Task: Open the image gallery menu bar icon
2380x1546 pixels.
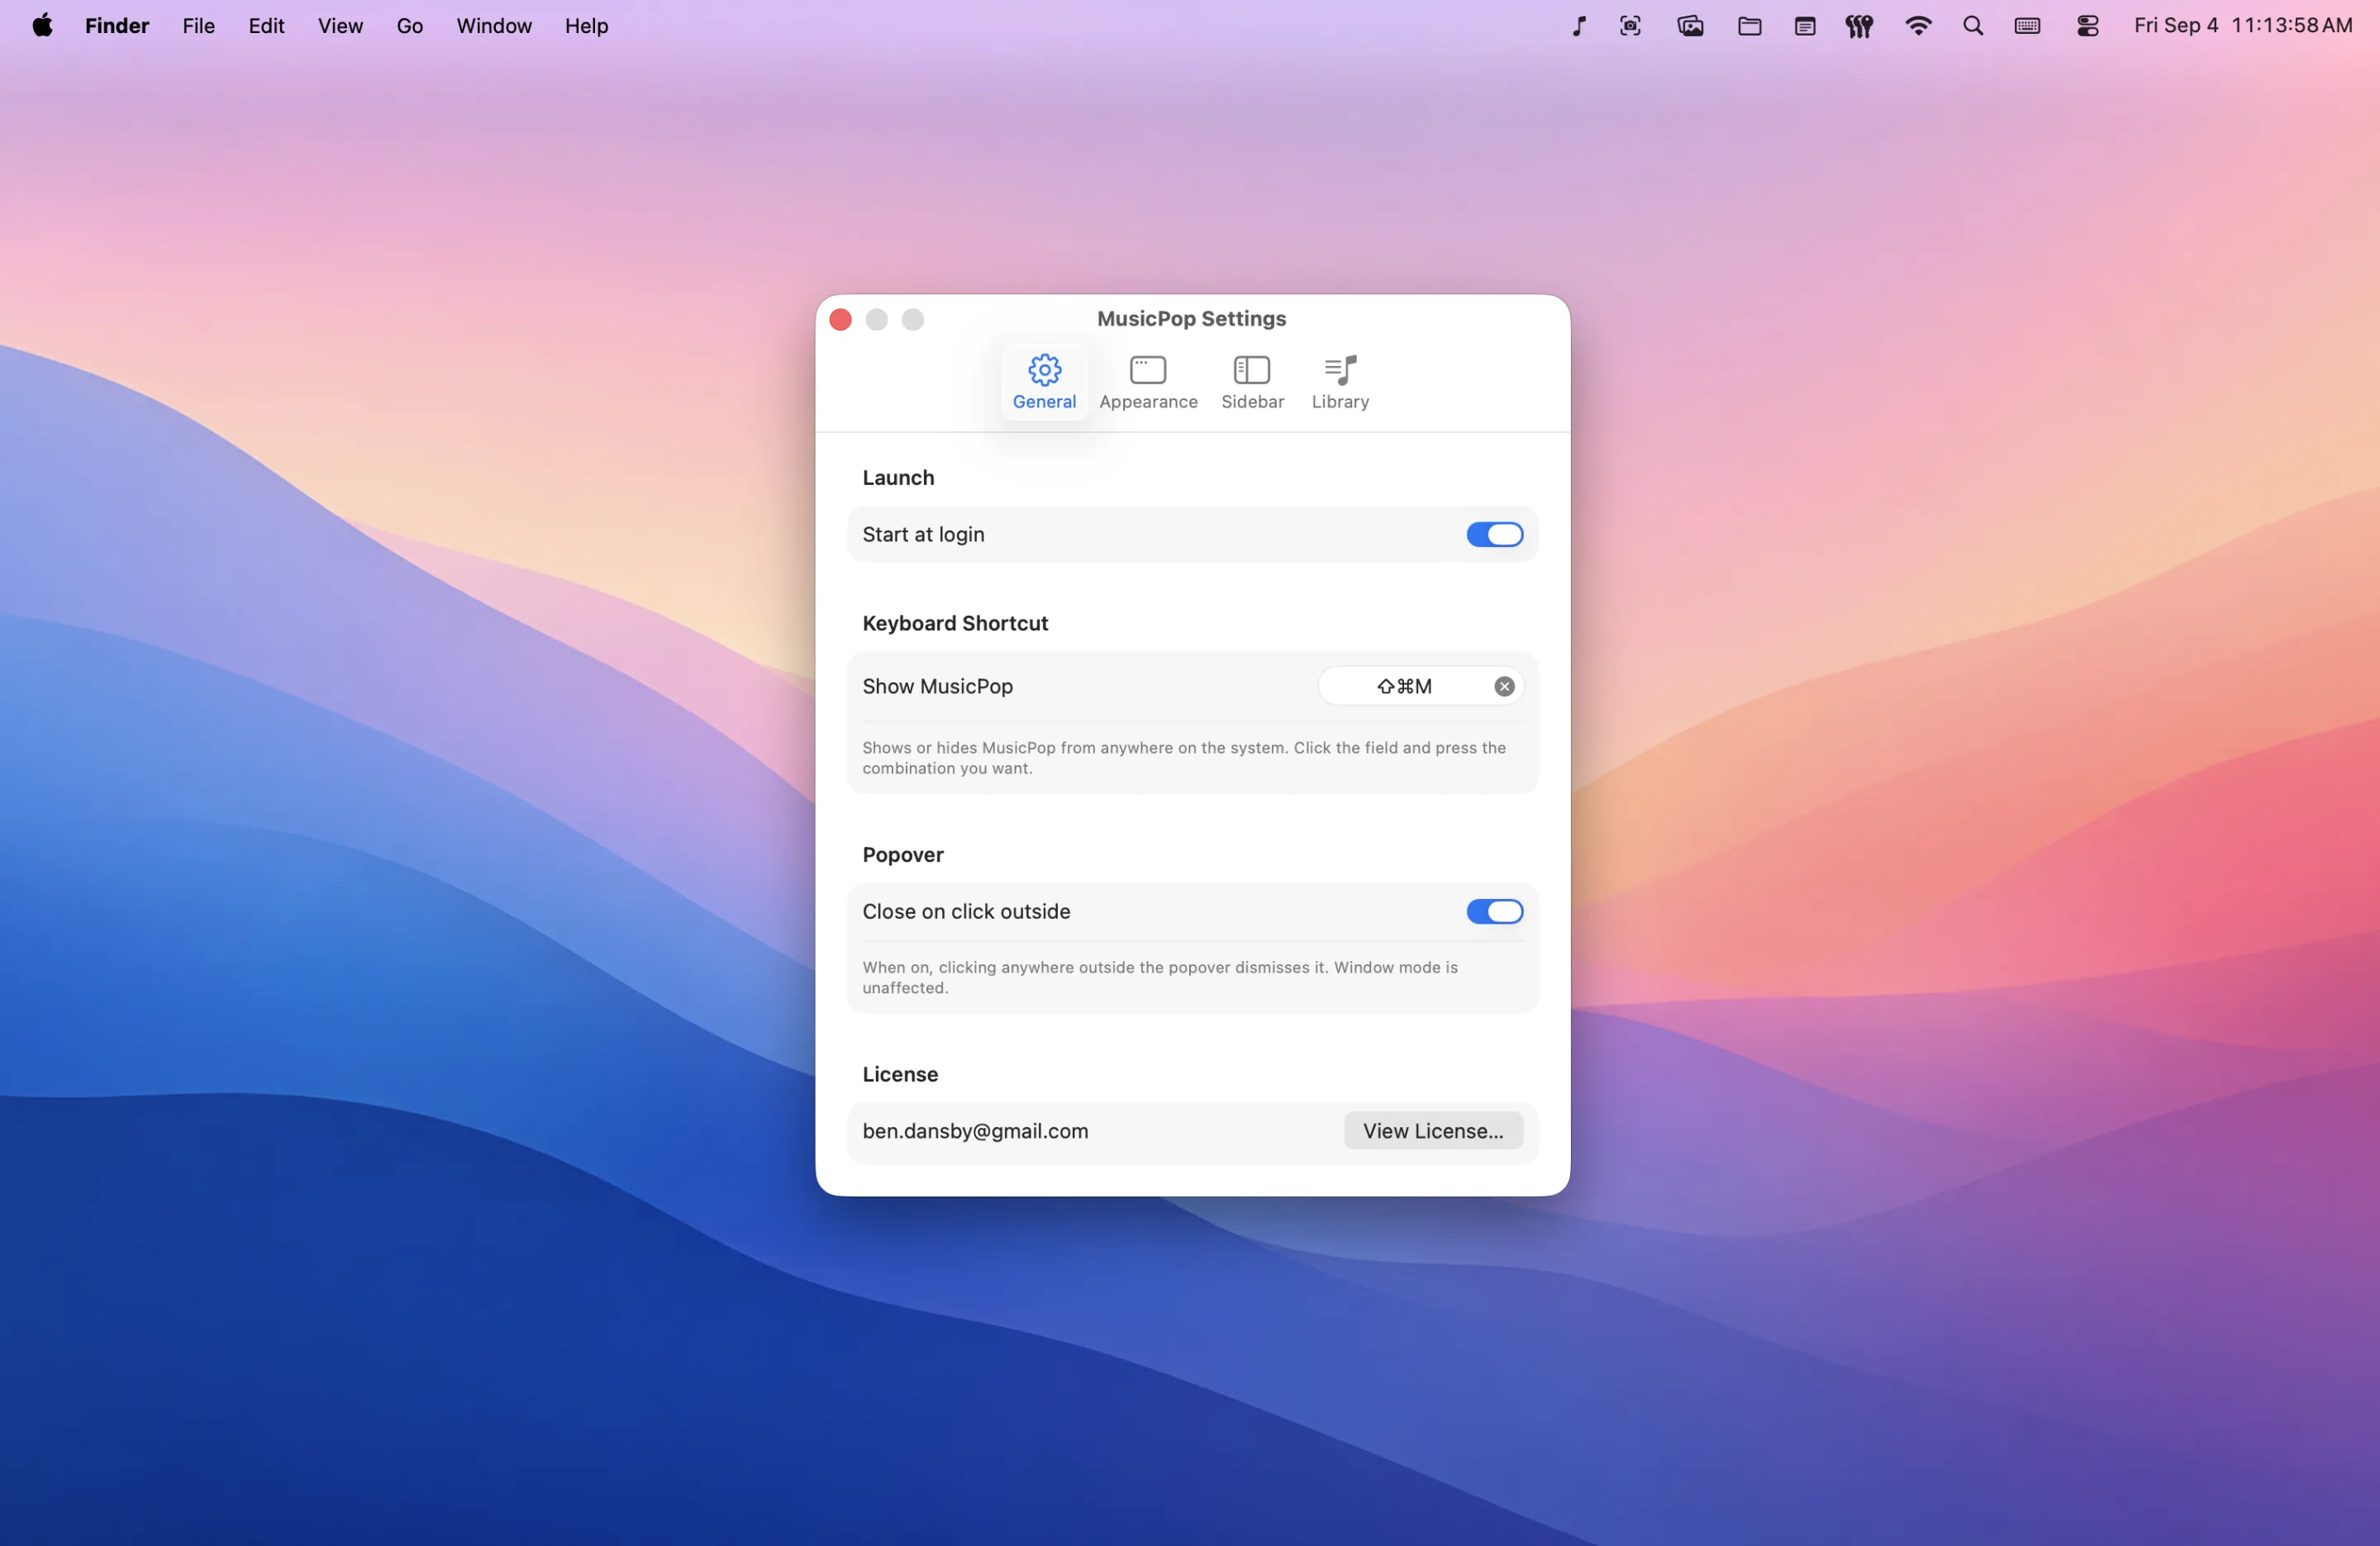Action: 1690,26
